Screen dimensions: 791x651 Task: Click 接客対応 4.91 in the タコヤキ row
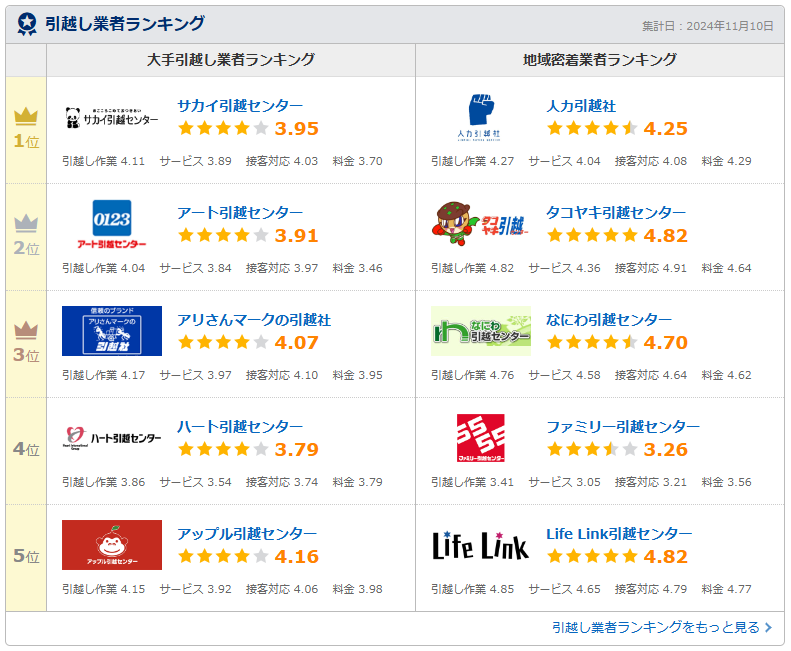(x=651, y=268)
